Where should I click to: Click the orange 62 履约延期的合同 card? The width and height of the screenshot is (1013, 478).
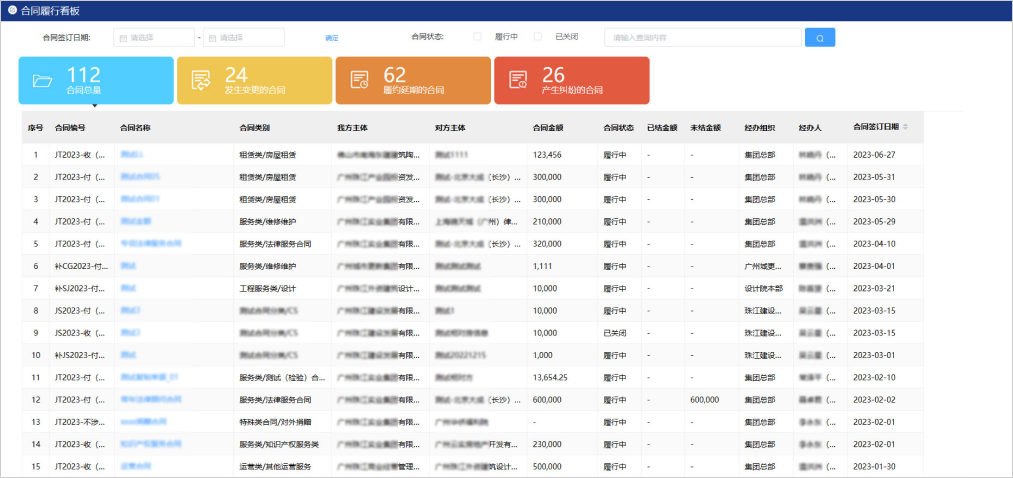click(x=413, y=81)
